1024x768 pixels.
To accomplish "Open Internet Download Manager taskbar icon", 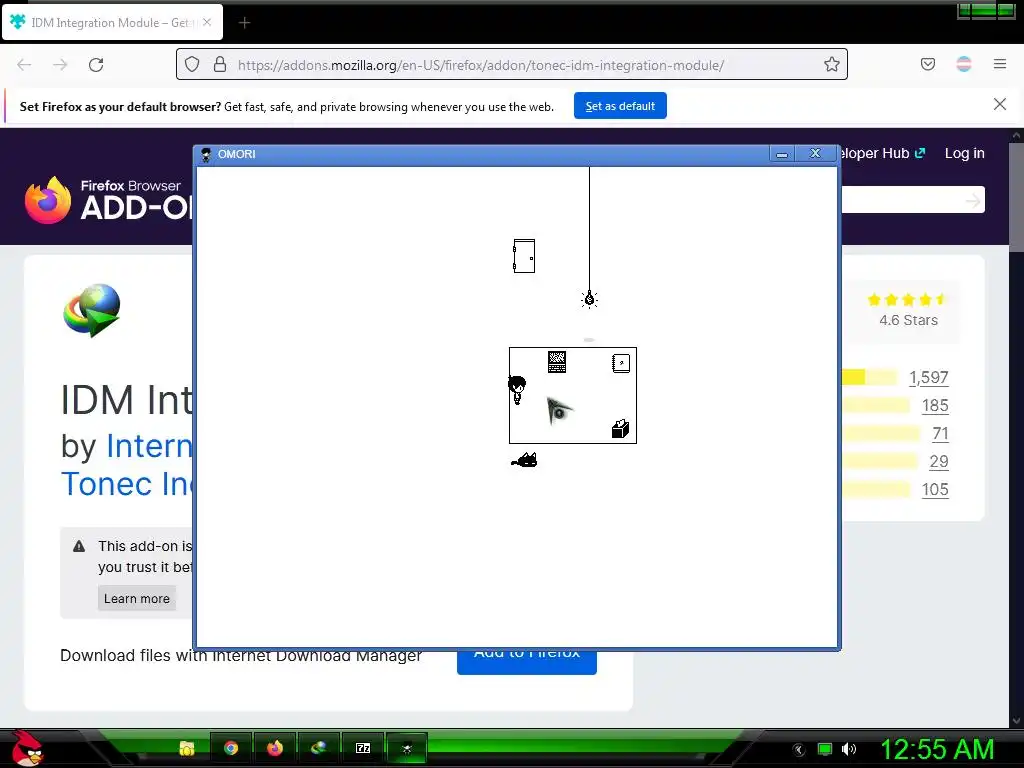I will [319, 748].
